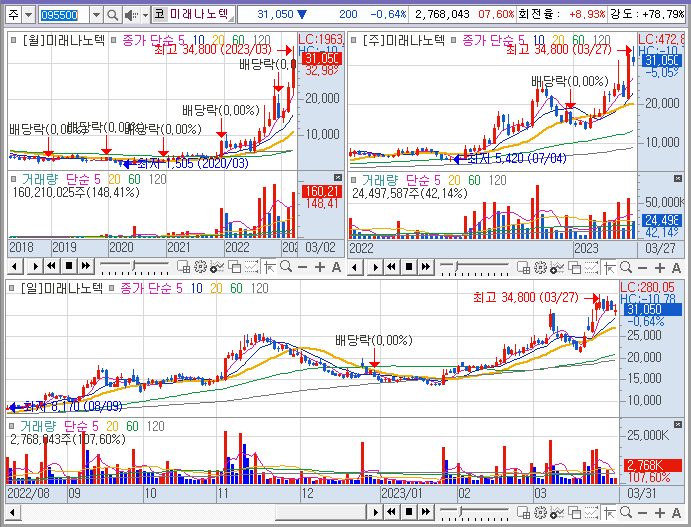Zoom in using plus in the monthly chart toolbar
The width and height of the screenshot is (691, 527).
320,267
